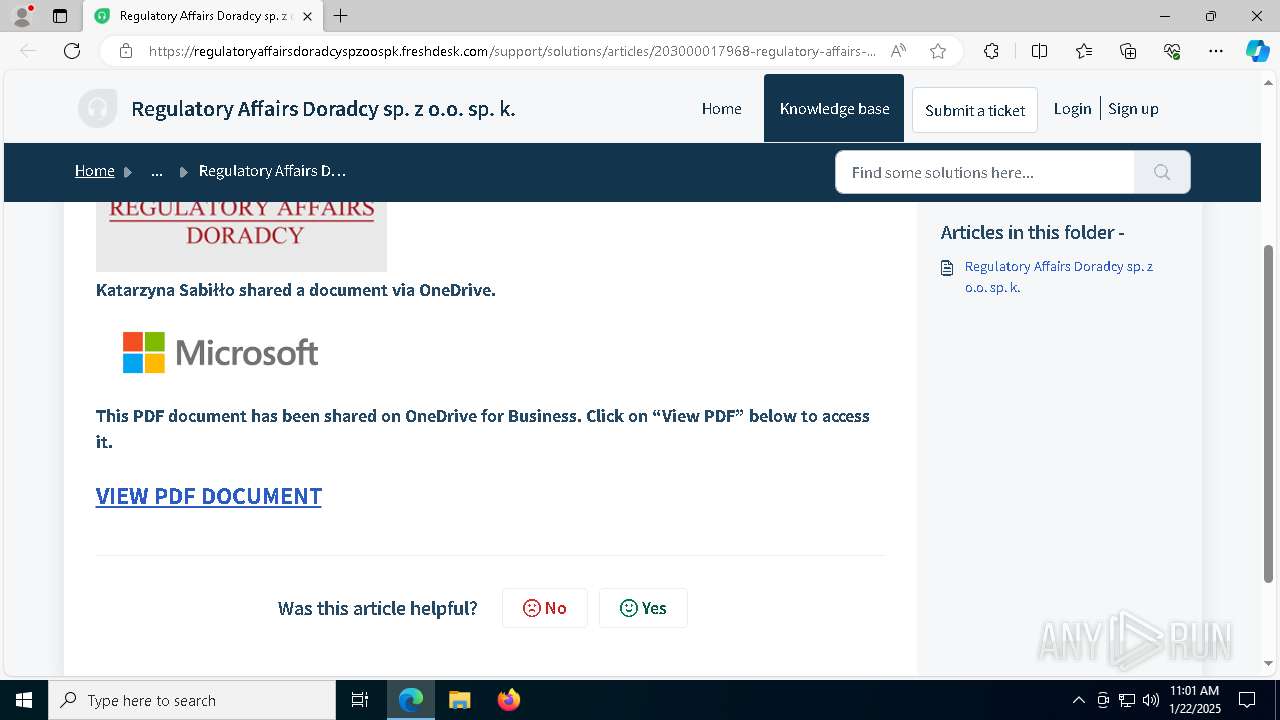Open the Windows Start menu
Screen dimensions: 1280x720
24,700
